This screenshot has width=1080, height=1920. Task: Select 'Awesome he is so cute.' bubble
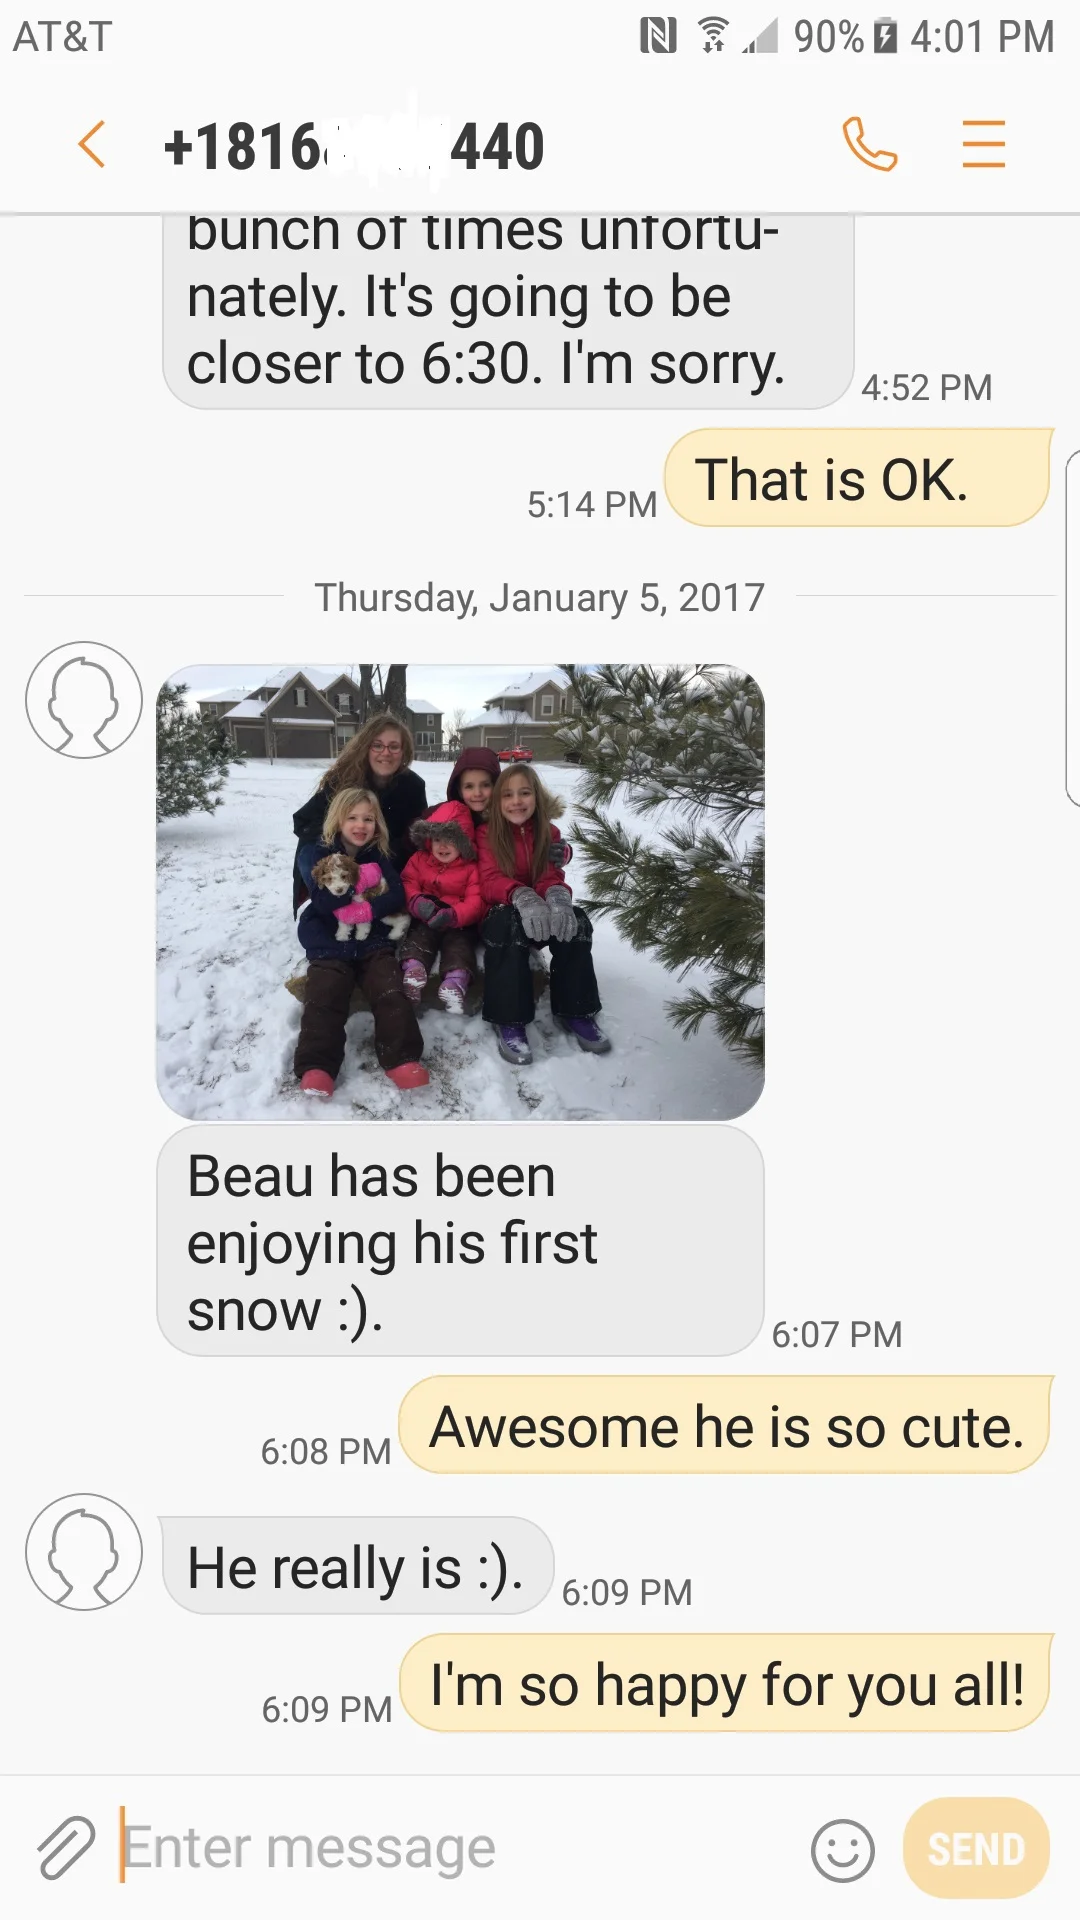pos(725,1425)
